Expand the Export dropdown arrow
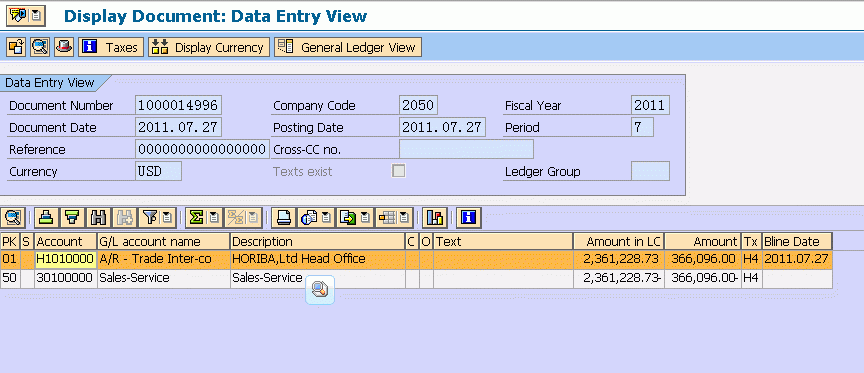This screenshot has width=864, height=373. (x=365, y=218)
